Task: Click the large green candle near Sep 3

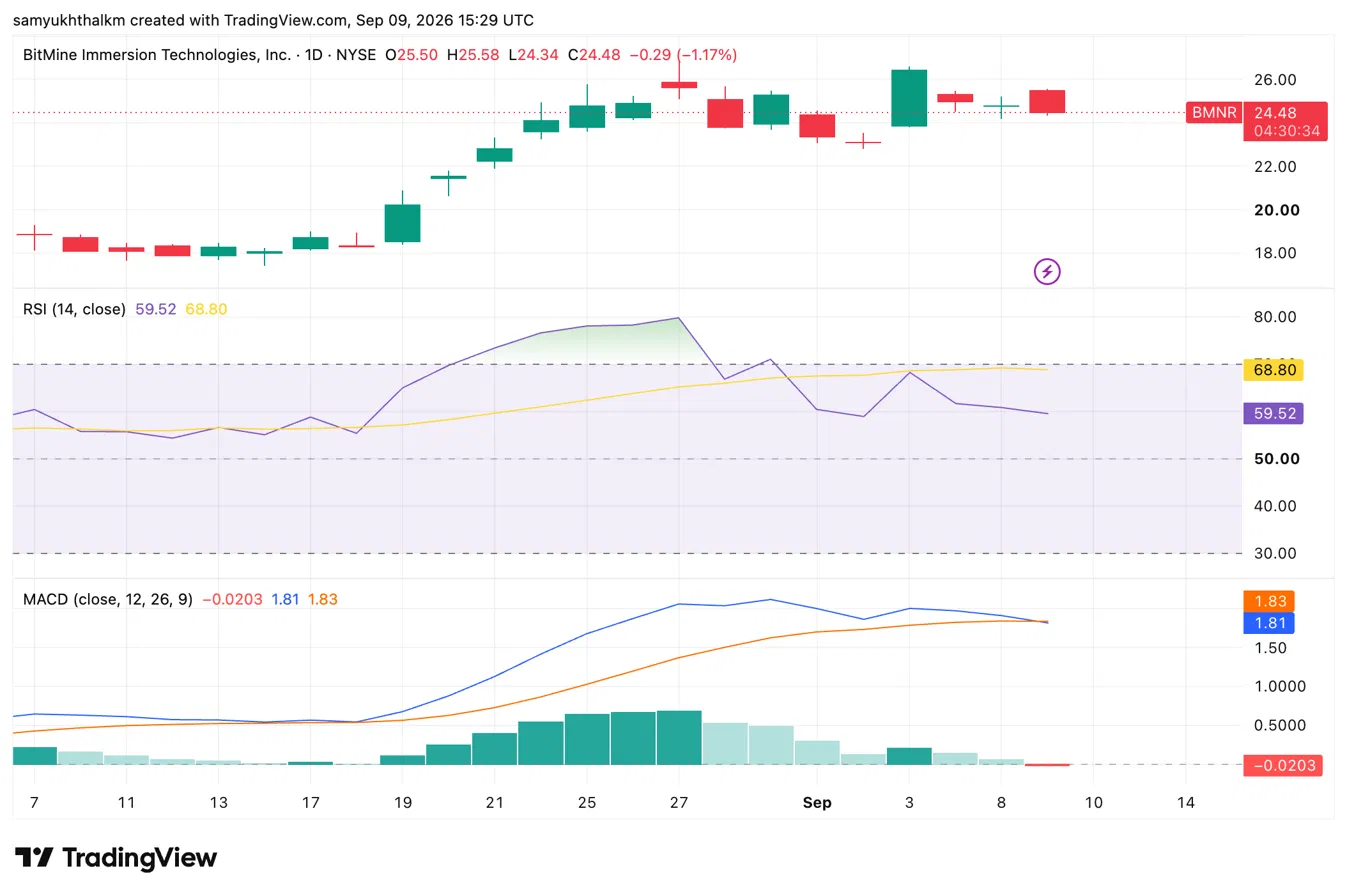Action: pyautogui.click(x=909, y=97)
